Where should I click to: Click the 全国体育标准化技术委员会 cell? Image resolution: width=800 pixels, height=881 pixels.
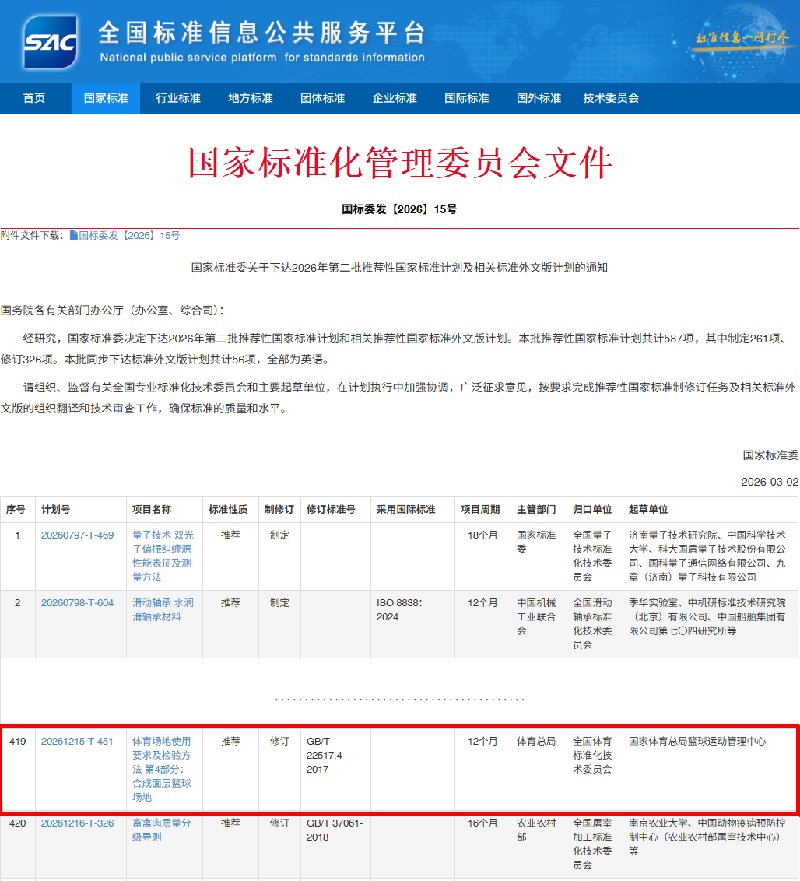click(x=593, y=756)
